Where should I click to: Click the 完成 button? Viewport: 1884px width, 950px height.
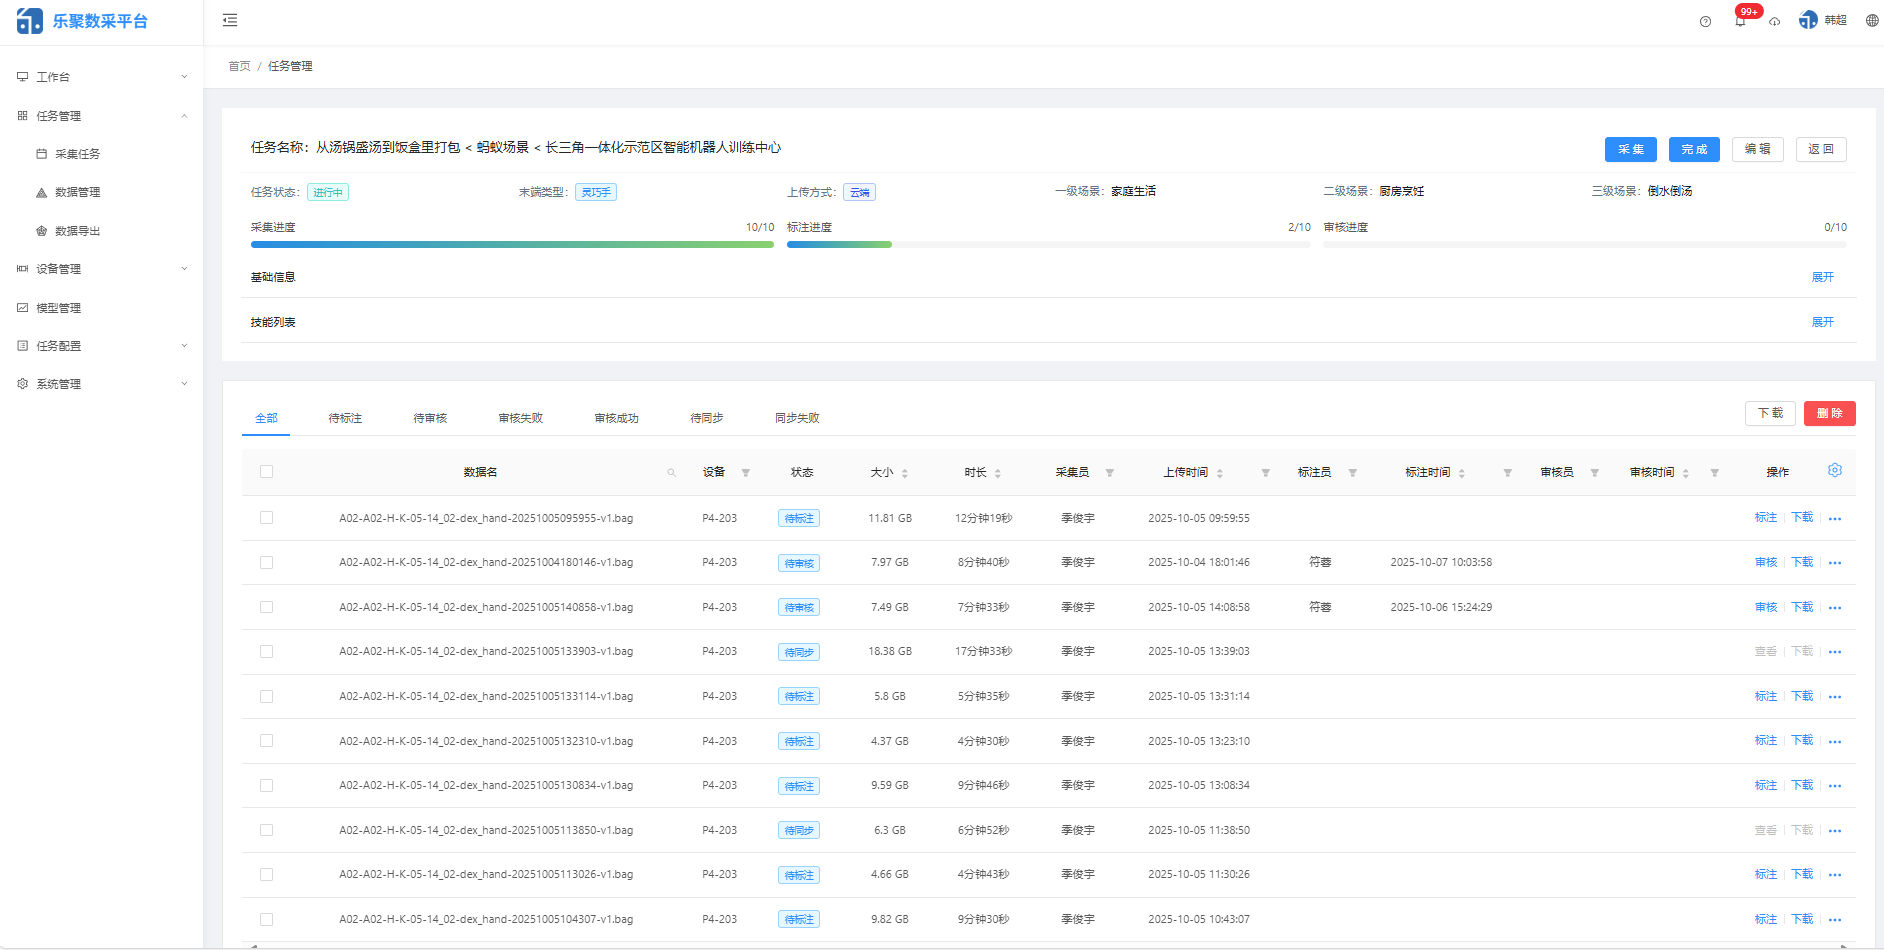click(1694, 149)
